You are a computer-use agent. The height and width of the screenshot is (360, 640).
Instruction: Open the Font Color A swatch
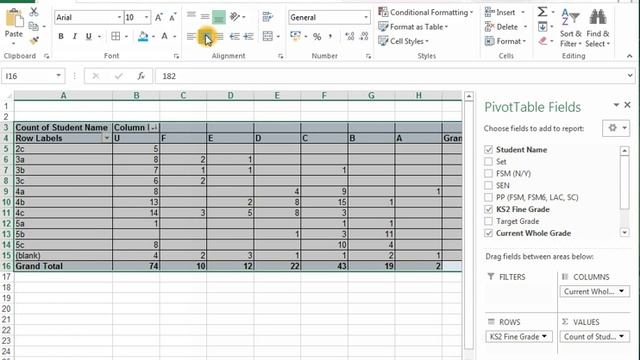pyautogui.click(x=164, y=36)
